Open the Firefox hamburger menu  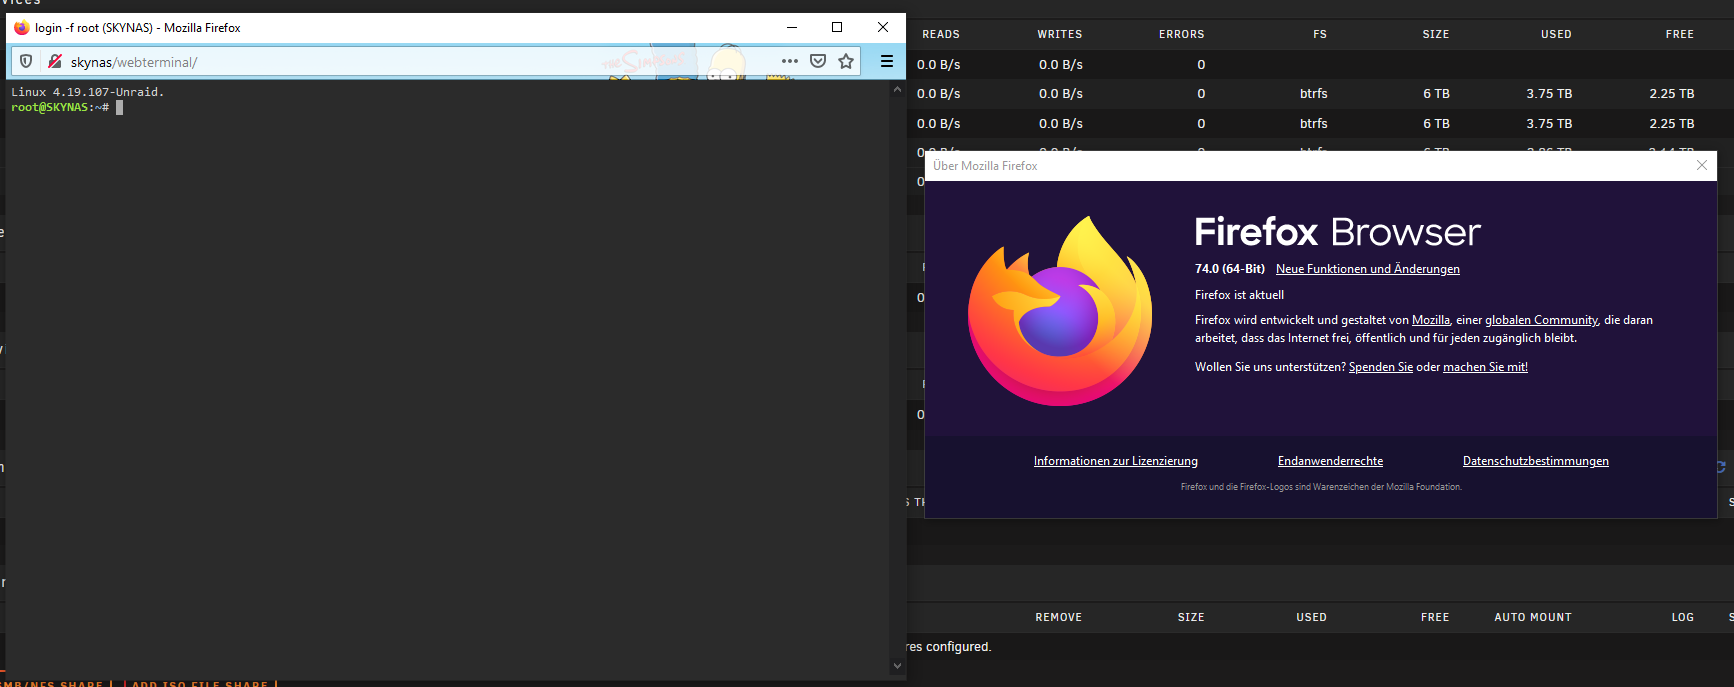coord(886,61)
